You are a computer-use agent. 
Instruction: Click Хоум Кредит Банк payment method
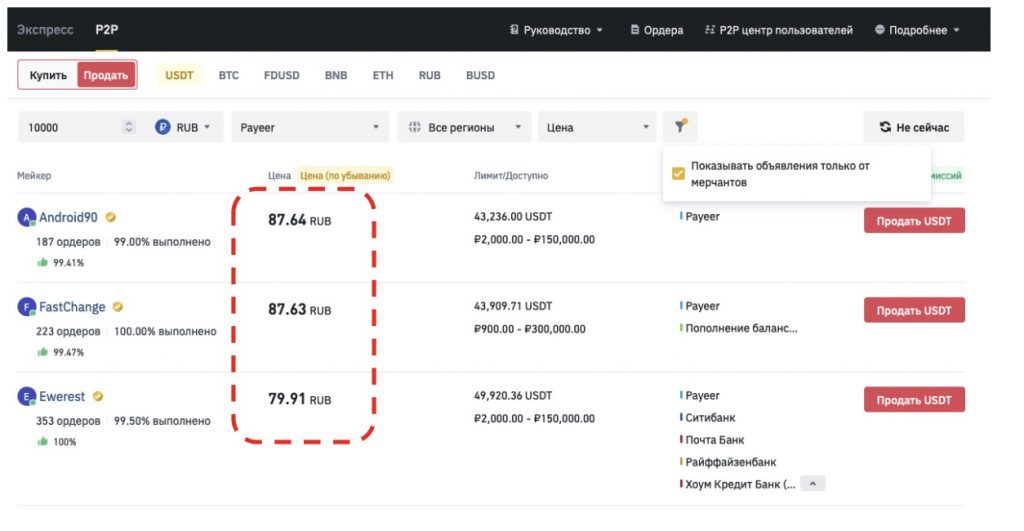740,484
